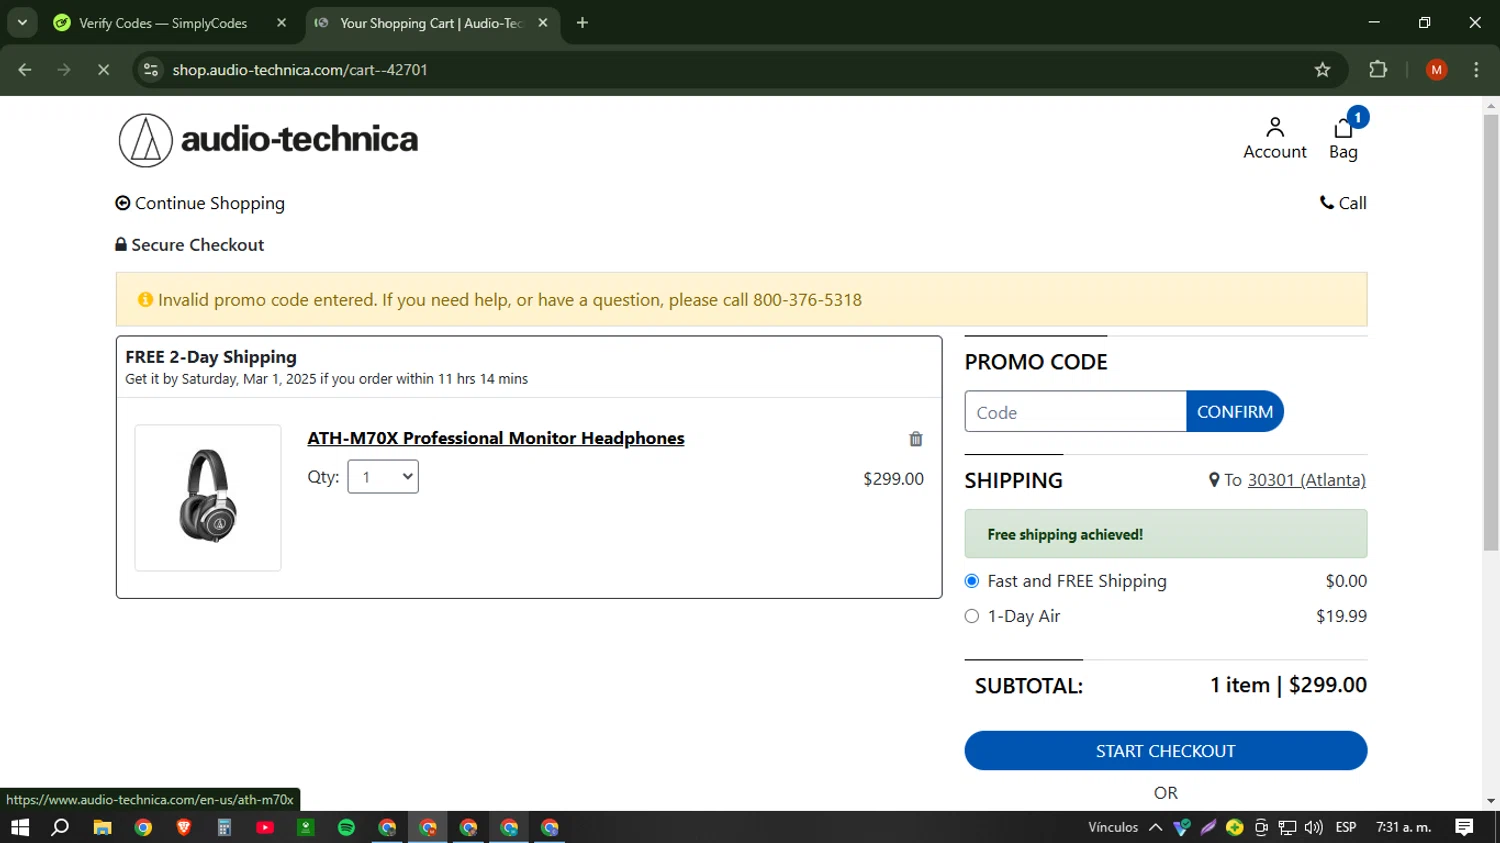Close the Your Shopping Cart tab
This screenshot has width=1500, height=843.
[x=542, y=23]
